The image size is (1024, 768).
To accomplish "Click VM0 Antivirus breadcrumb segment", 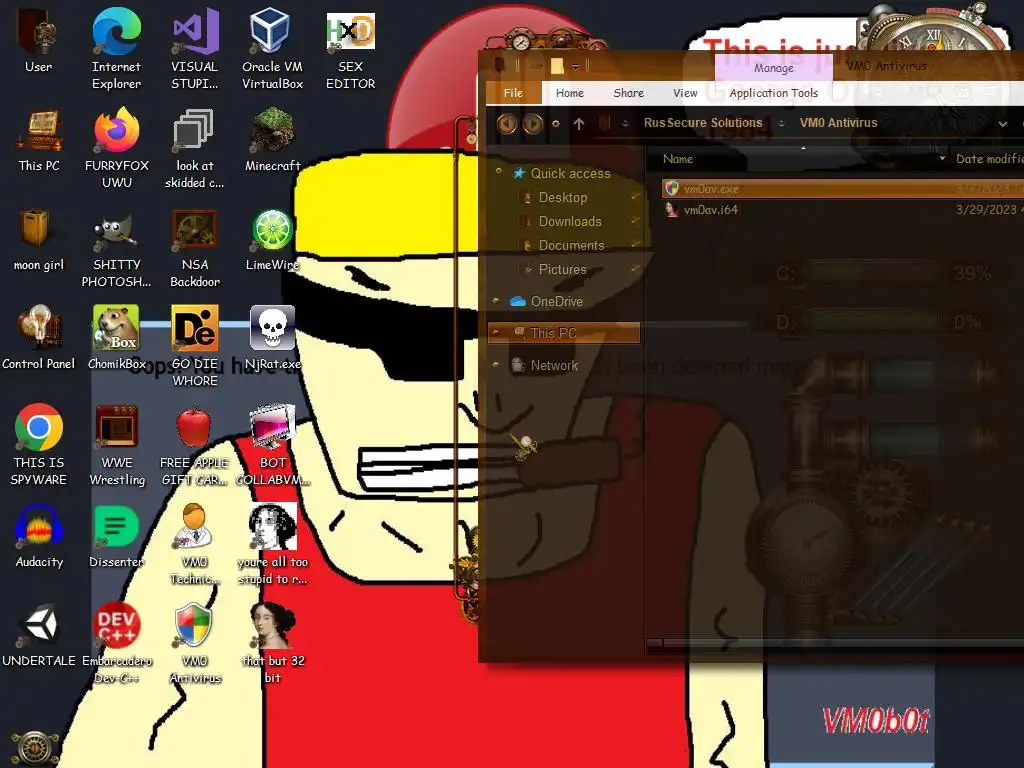I will click(838, 123).
